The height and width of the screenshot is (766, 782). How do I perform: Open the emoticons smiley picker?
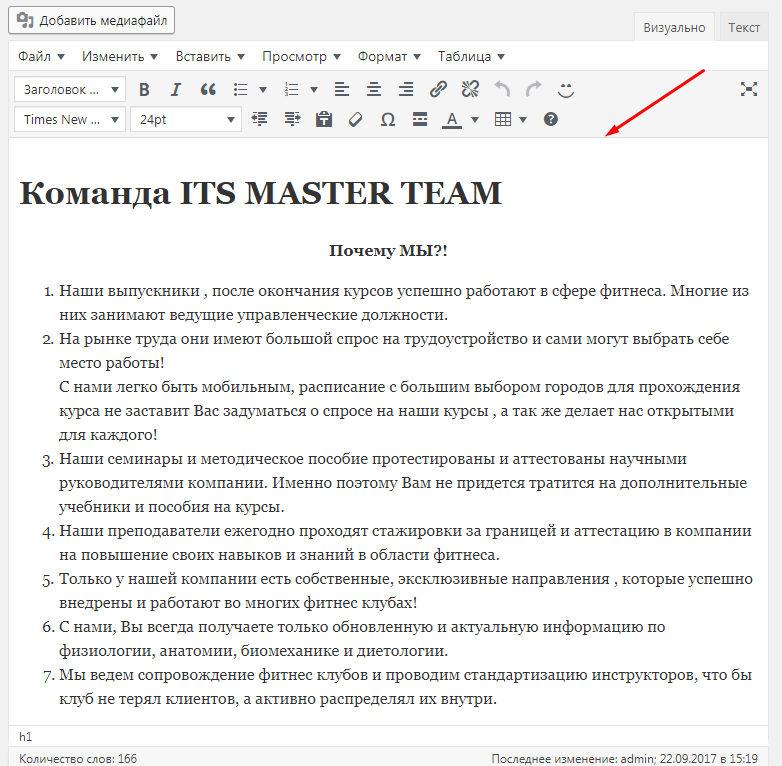pyautogui.click(x=566, y=90)
